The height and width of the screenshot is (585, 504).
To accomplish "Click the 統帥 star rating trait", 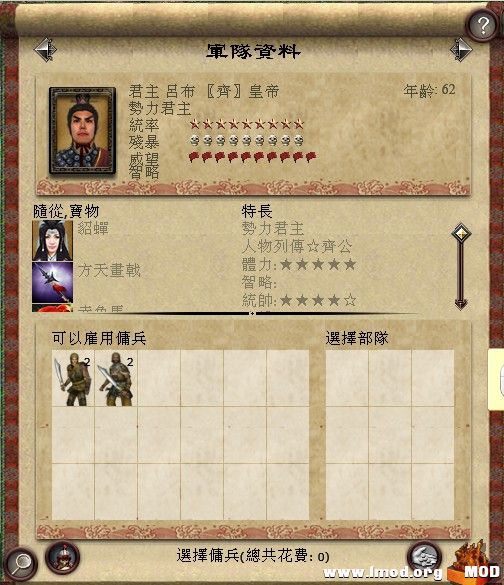I will click(299, 300).
